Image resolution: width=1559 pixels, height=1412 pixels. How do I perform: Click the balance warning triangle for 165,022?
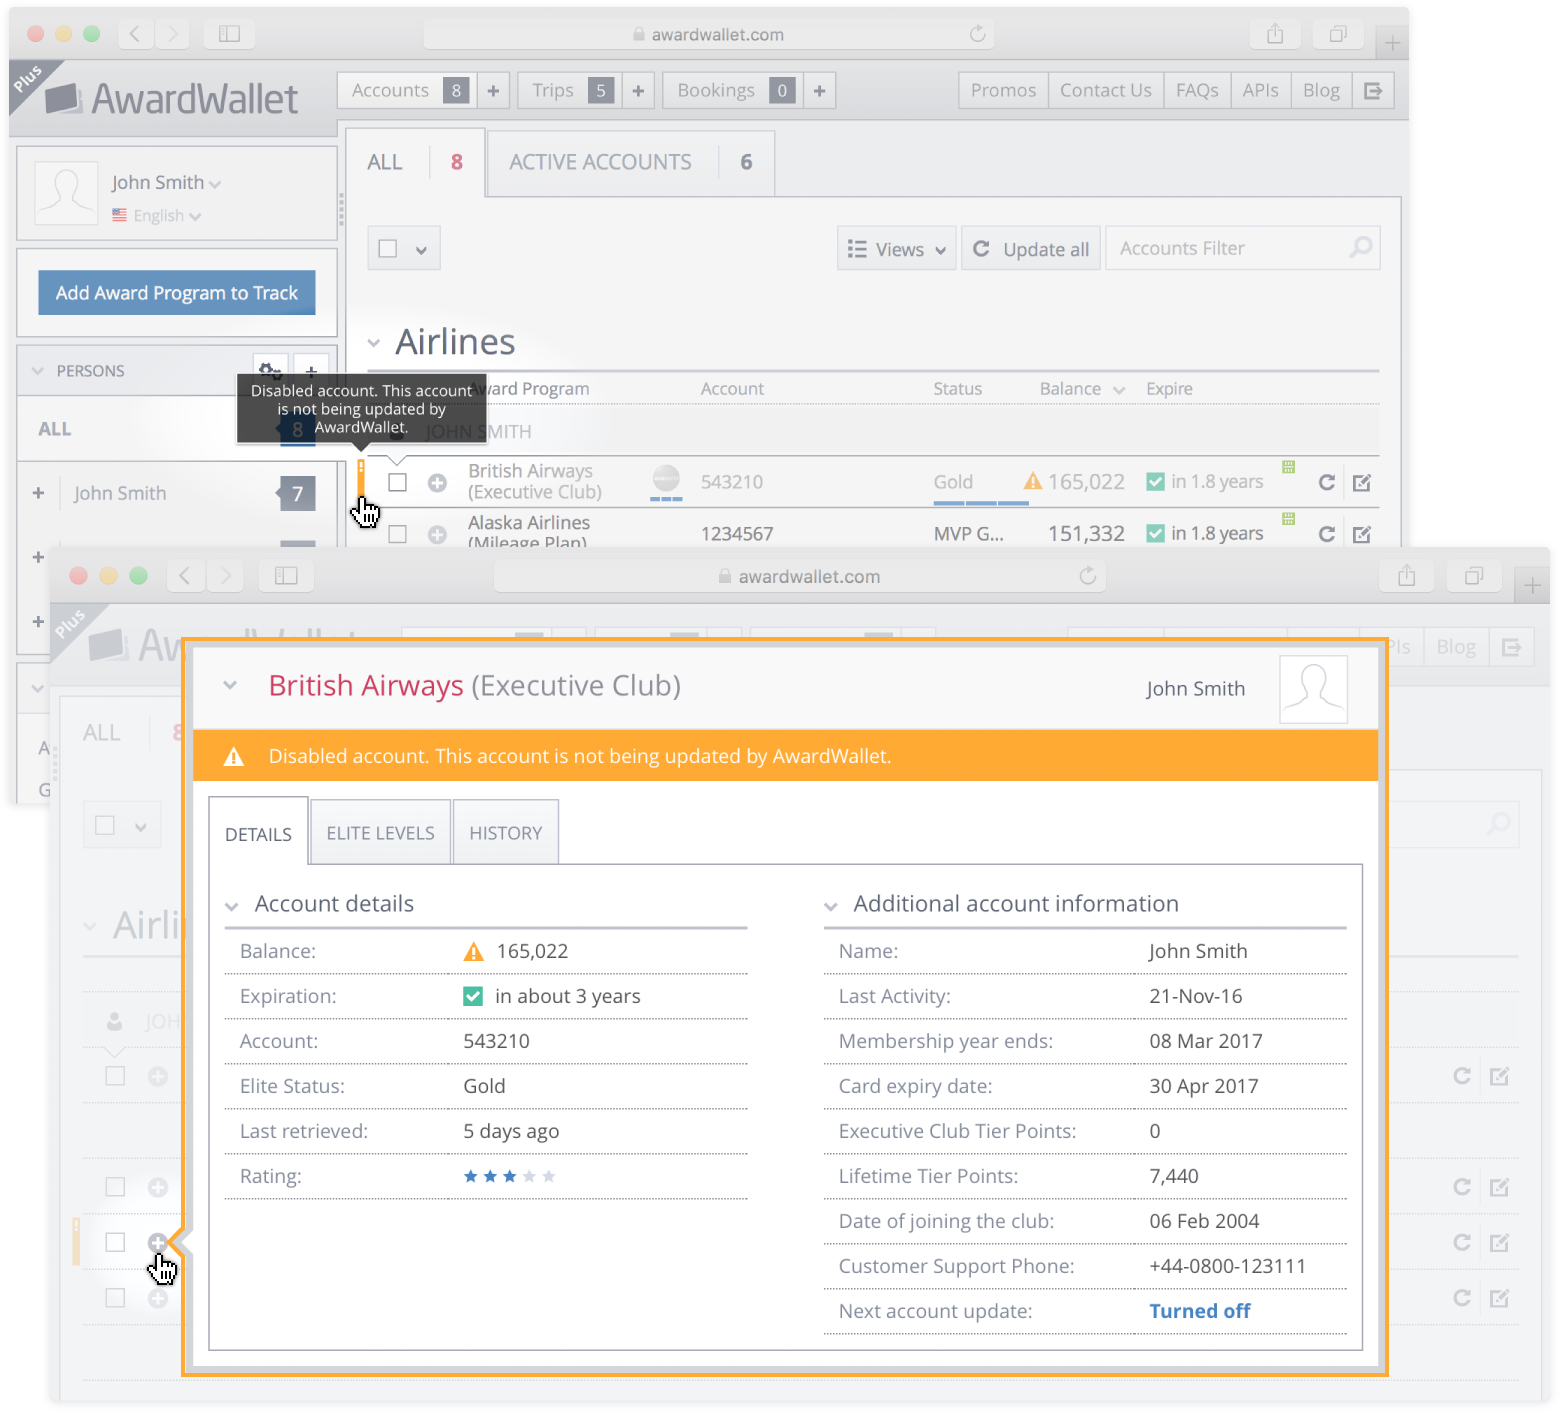coord(1033,481)
